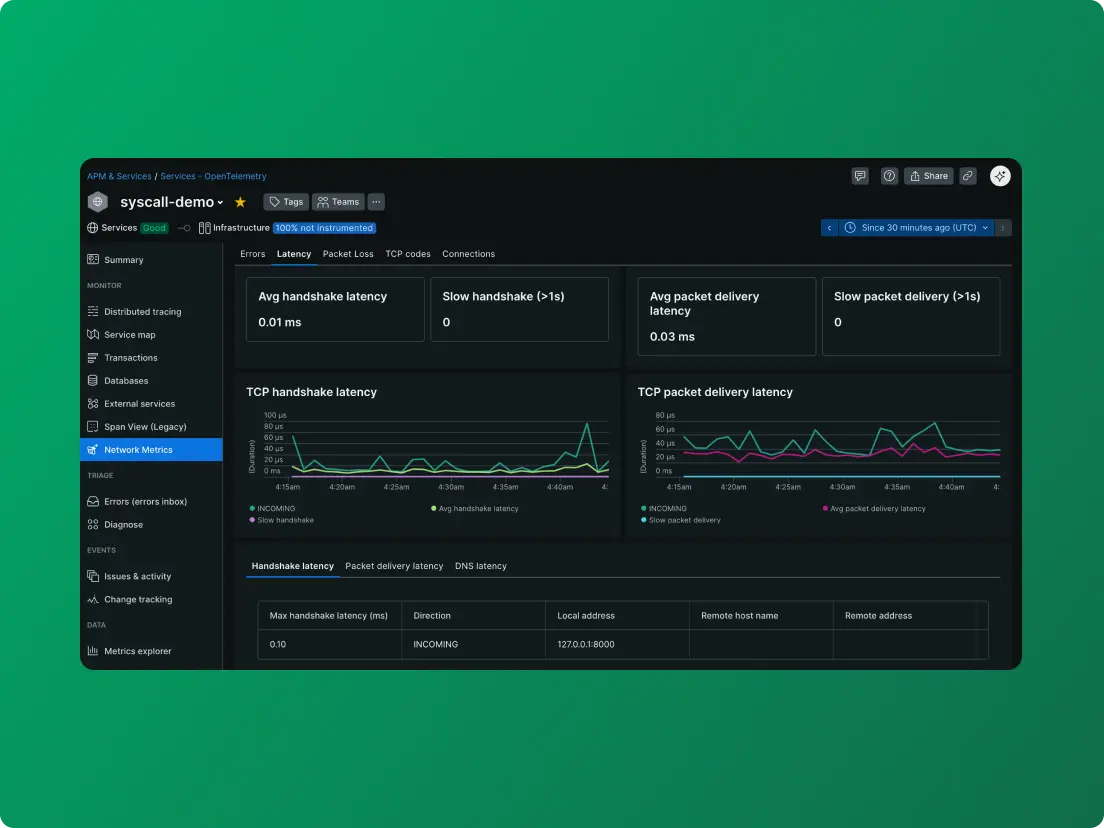Step time range back with left arrow
This screenshot has width=1104, height=828.
(x=829, y=228)
